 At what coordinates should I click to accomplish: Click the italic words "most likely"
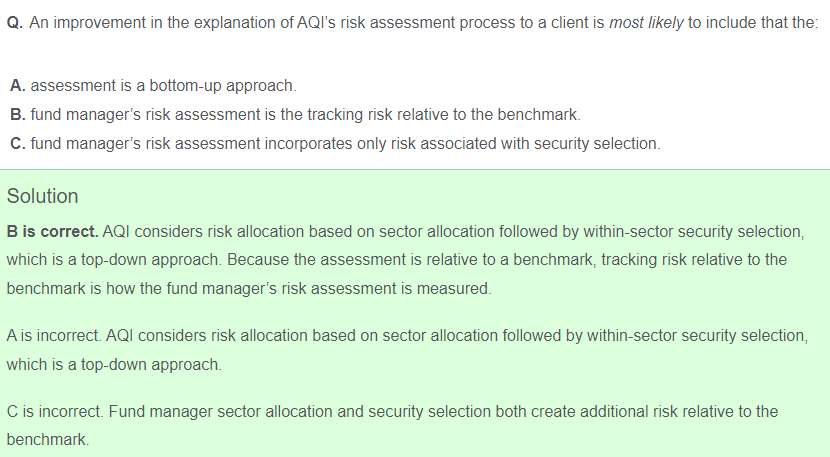tap(646, 22)
